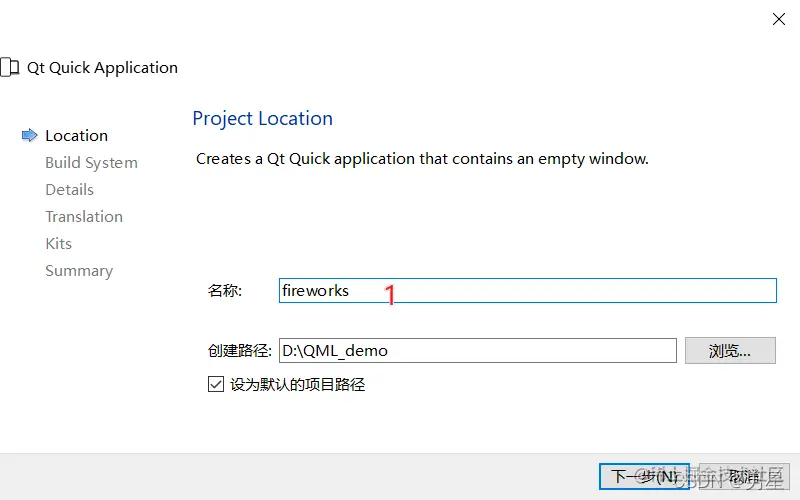This screenshot has height=500, width=800.
Task: Click the Qt Quick Application title text
Action: coord(102,68)
